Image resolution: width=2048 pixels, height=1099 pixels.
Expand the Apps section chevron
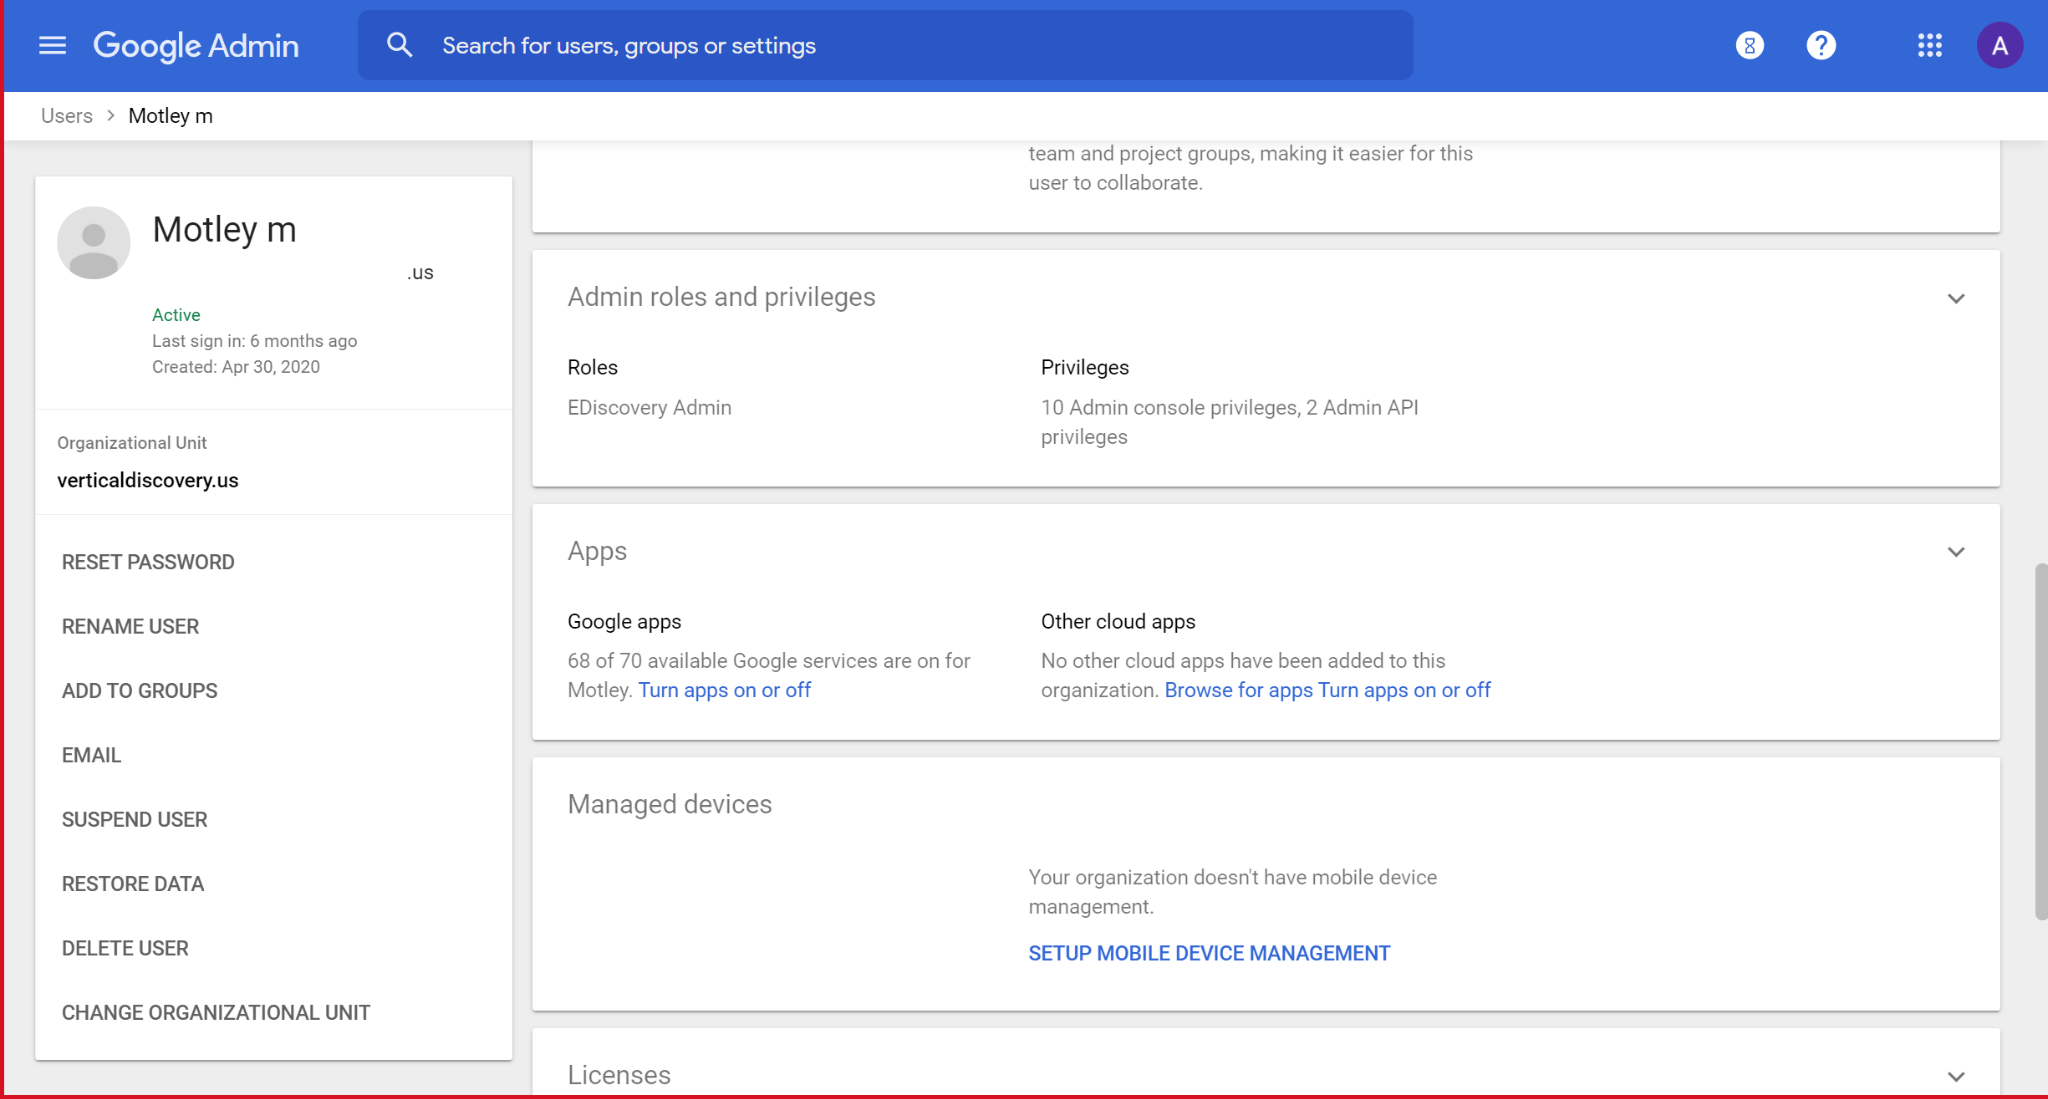(1956, 552)
